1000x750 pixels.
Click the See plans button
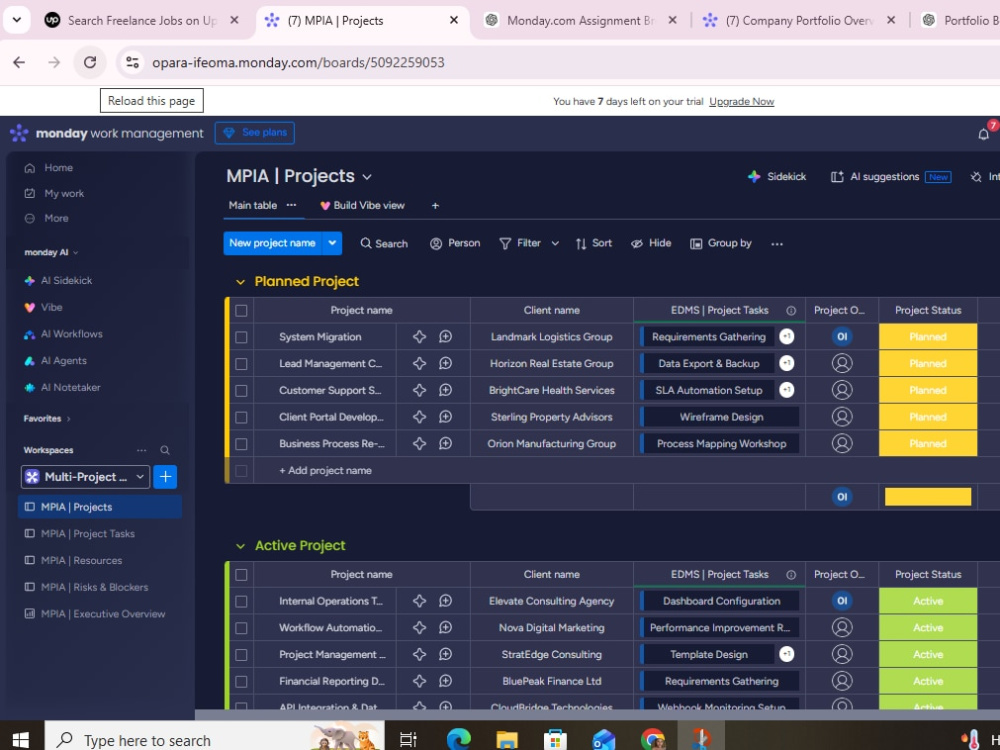coord(254,133)
